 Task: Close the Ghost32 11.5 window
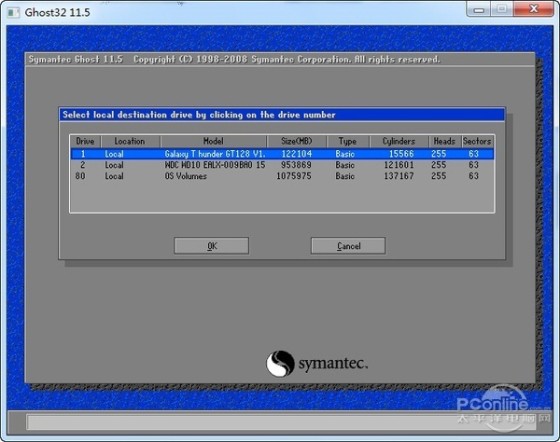[x=534, y=9]
